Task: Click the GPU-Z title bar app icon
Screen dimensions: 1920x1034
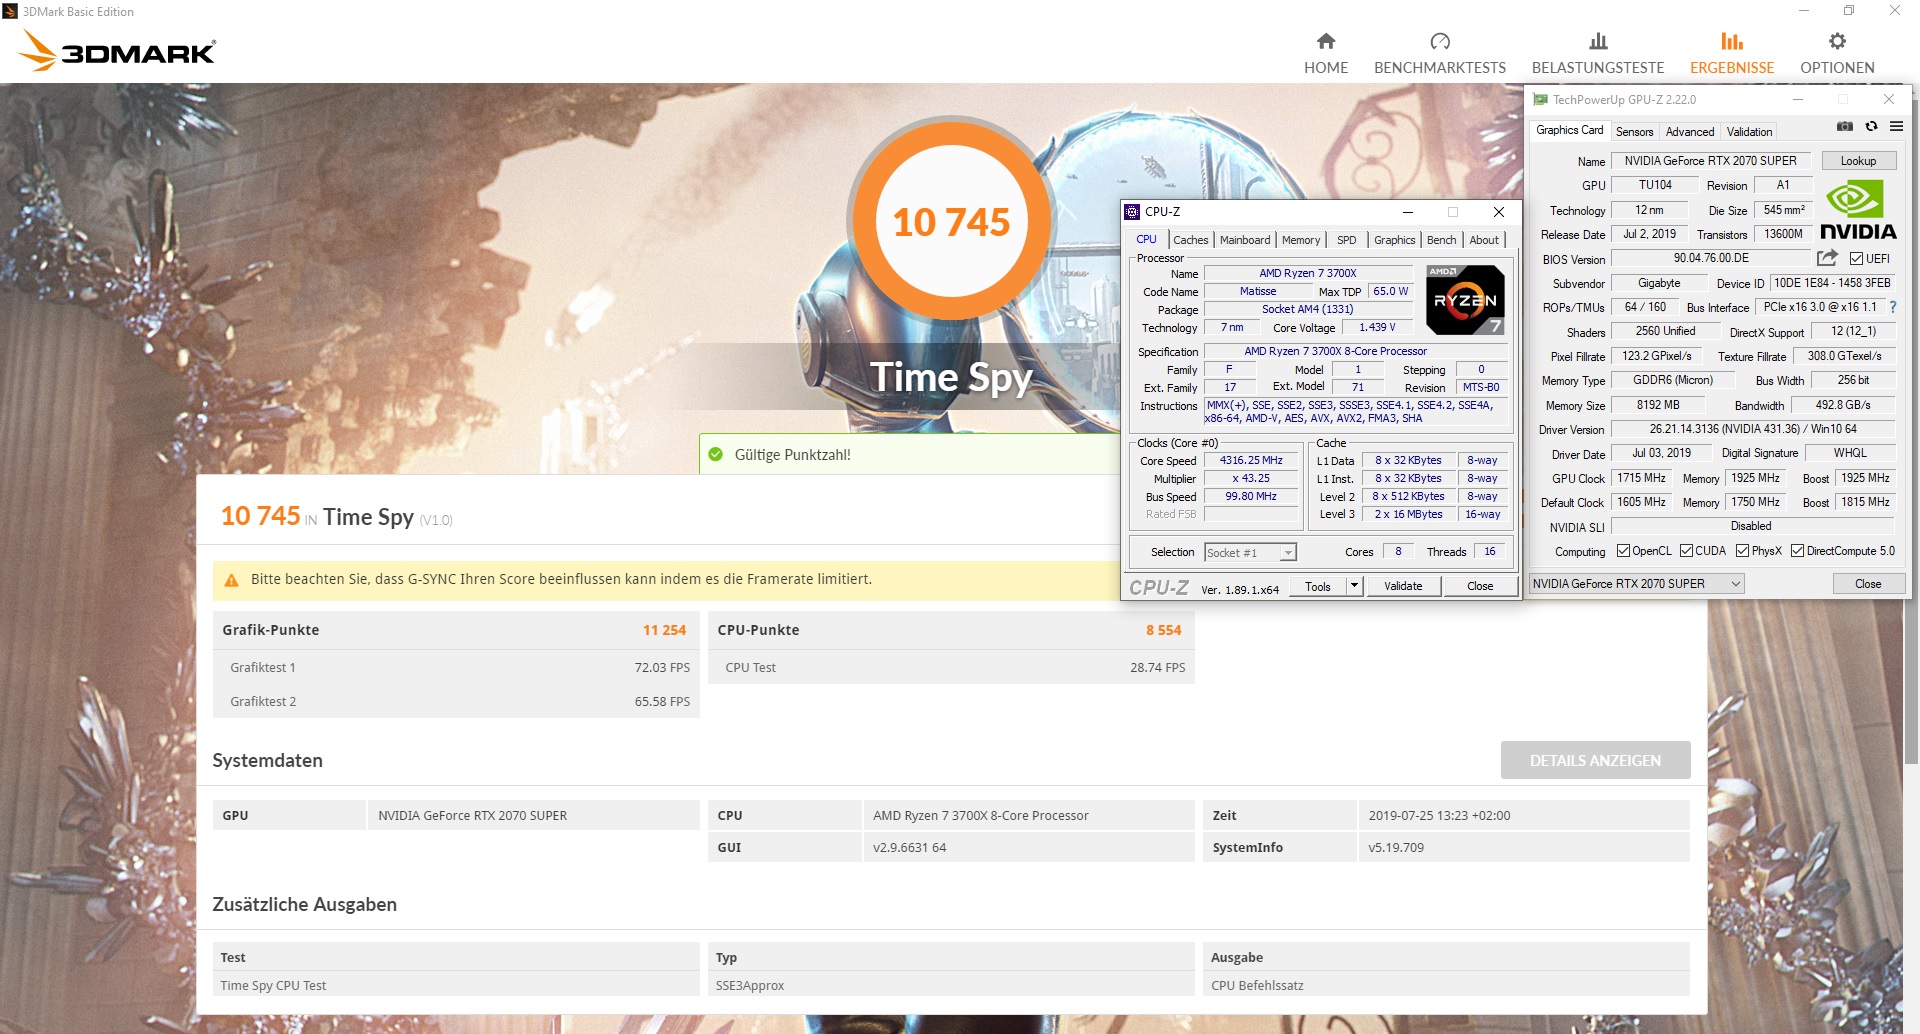Action: pos(1541,100)
